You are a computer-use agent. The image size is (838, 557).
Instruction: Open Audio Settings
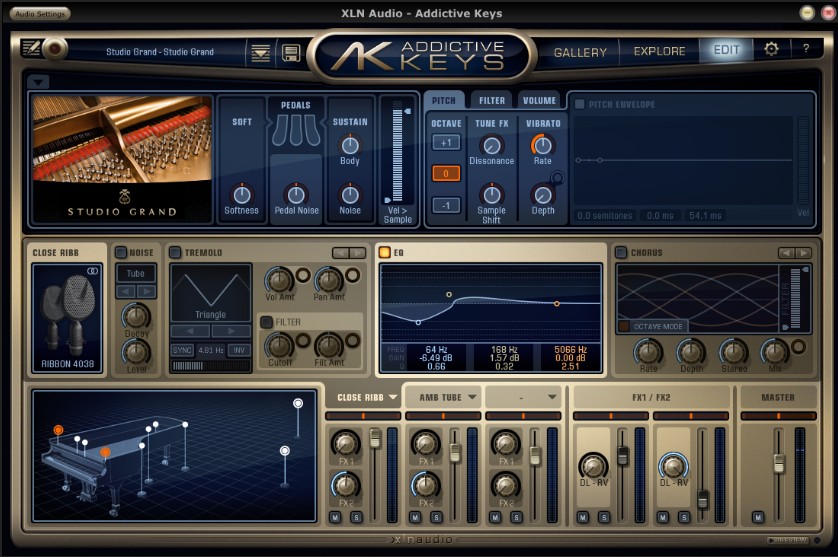coord(40,13)
